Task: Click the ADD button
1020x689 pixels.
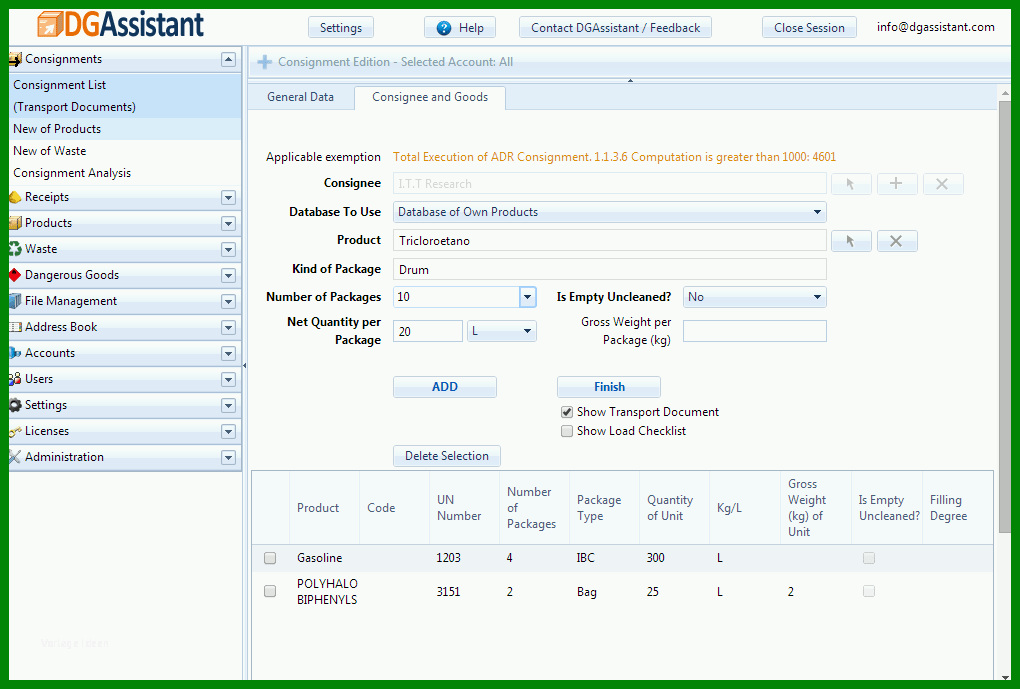Action: click(x=445, y=387)
